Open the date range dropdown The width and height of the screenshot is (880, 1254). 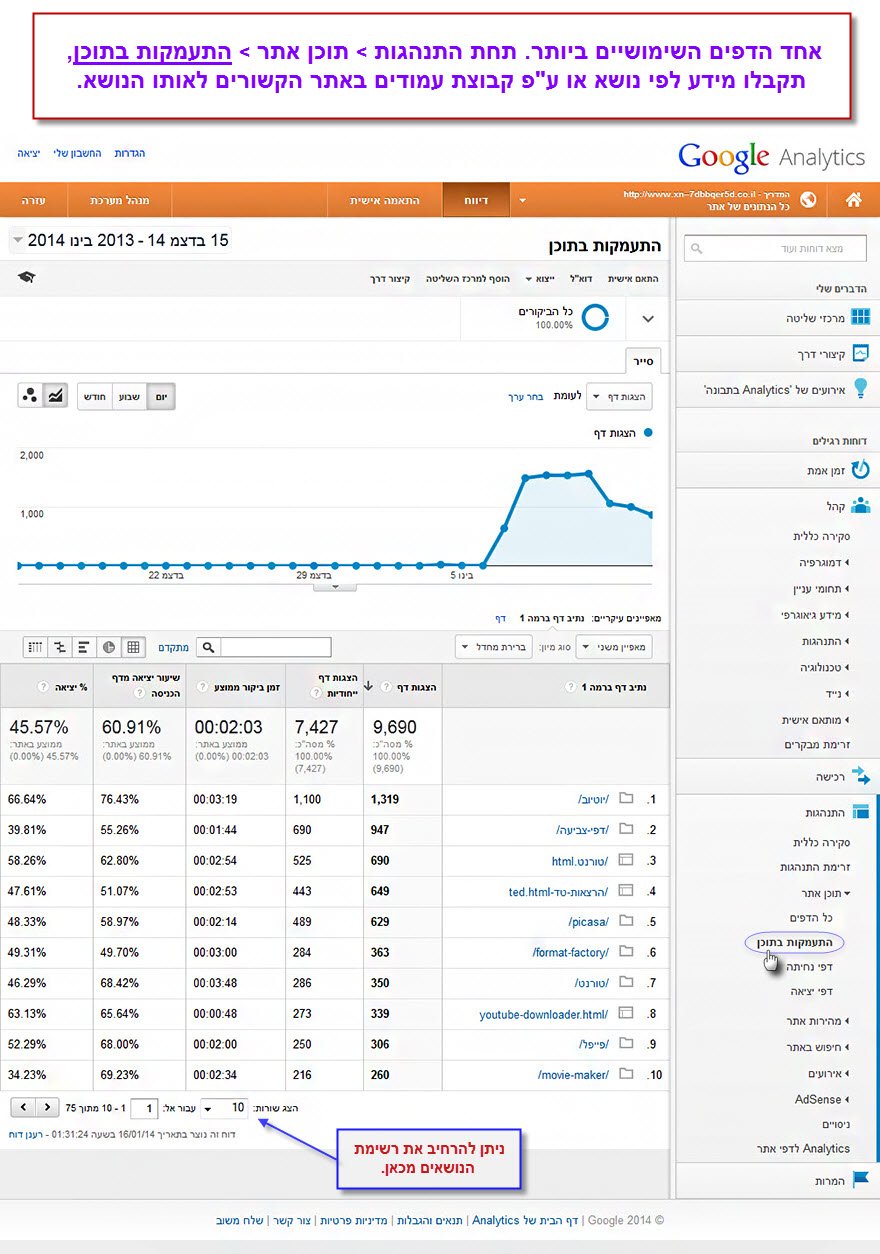pyautogui.click(x=120, y=241)
